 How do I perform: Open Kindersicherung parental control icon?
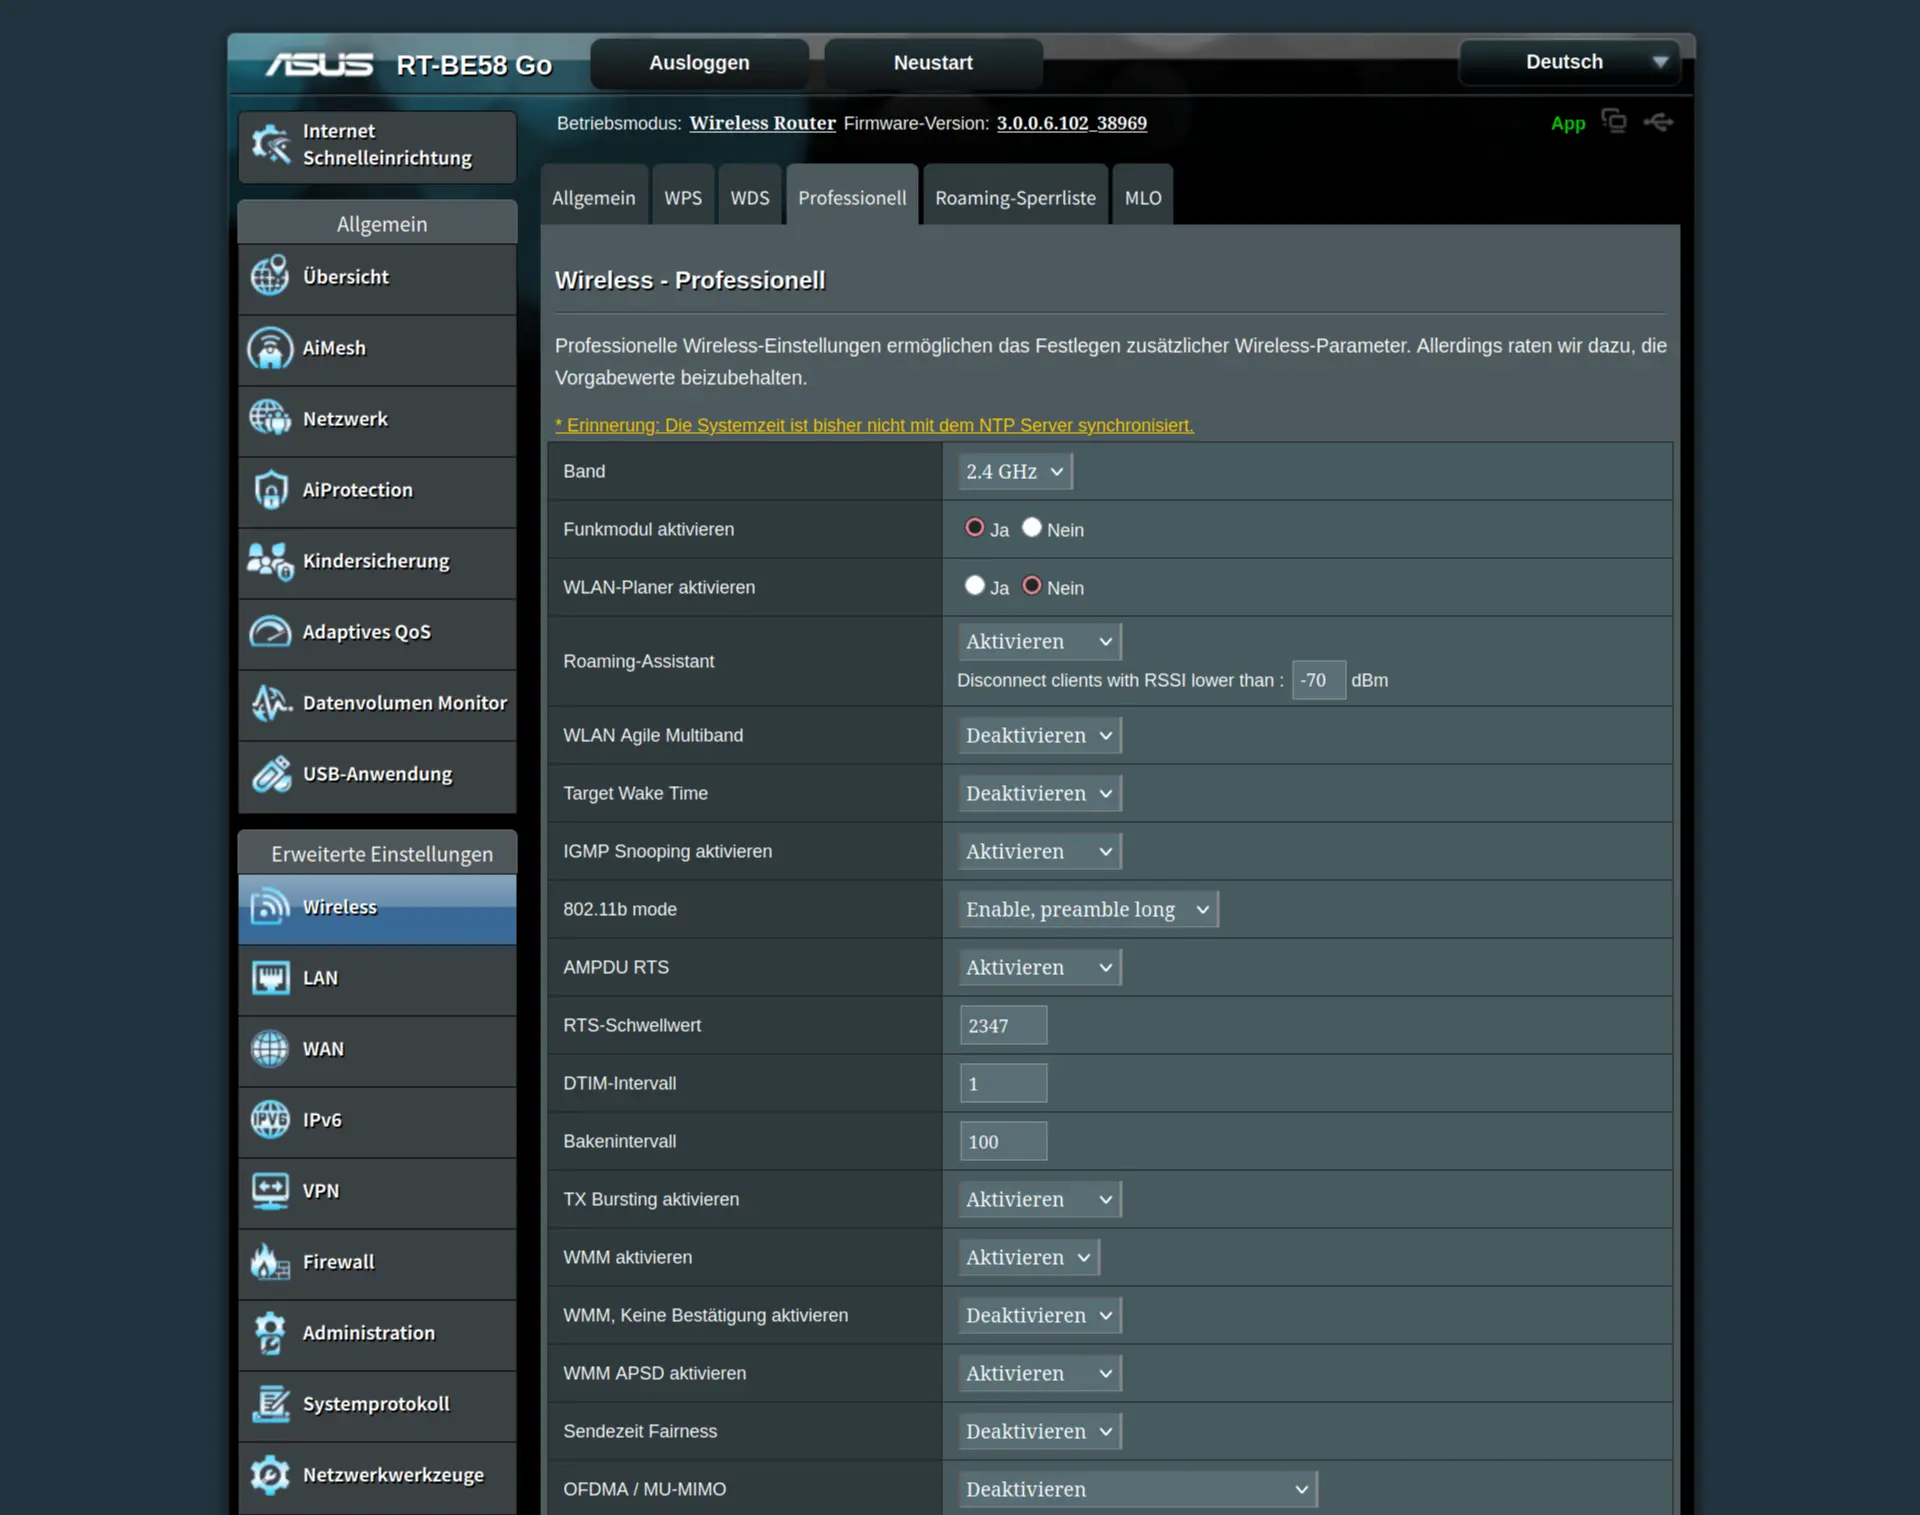pyautogui.click(x=269, y=561)
